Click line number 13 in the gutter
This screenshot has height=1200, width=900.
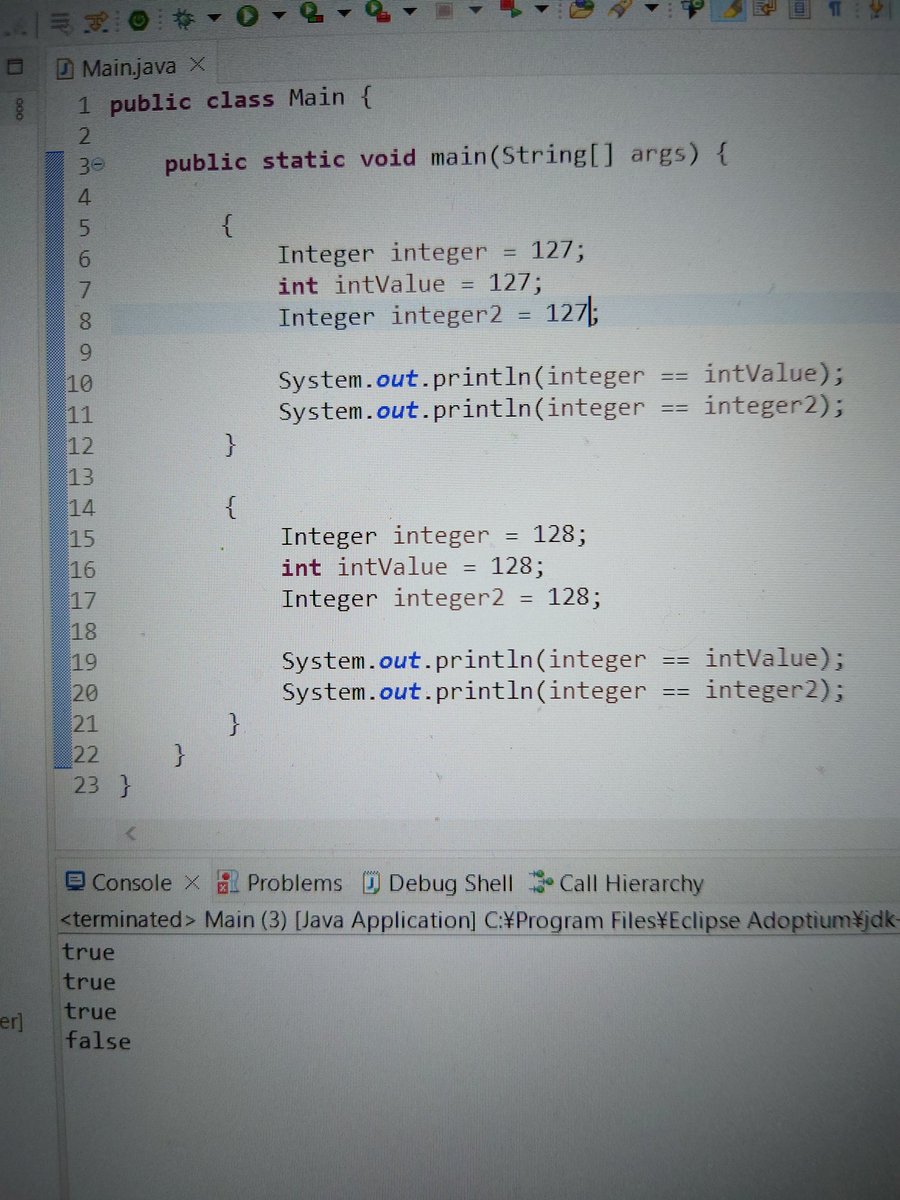click(80, 476)
